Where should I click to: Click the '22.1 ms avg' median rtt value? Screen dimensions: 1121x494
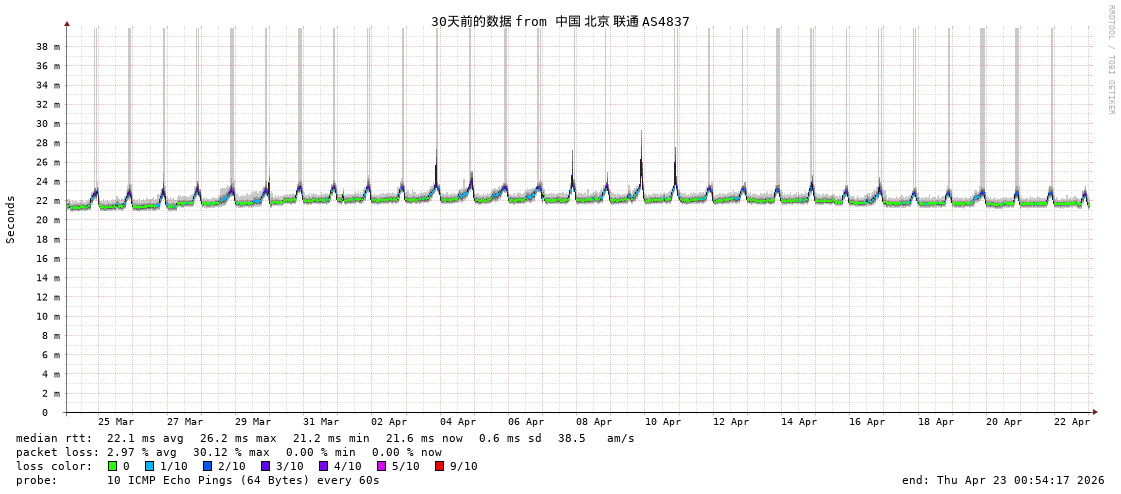pyautogui.click(x=145, y=438)
